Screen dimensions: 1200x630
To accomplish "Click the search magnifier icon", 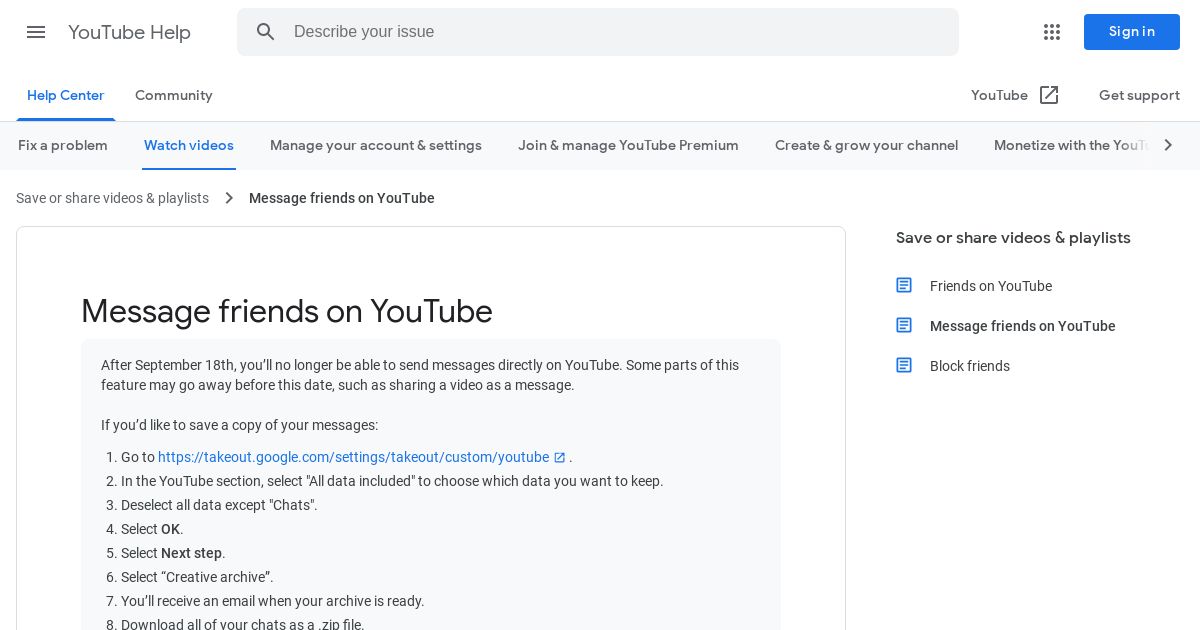I will pyautogui.click(x=266, y=32).
